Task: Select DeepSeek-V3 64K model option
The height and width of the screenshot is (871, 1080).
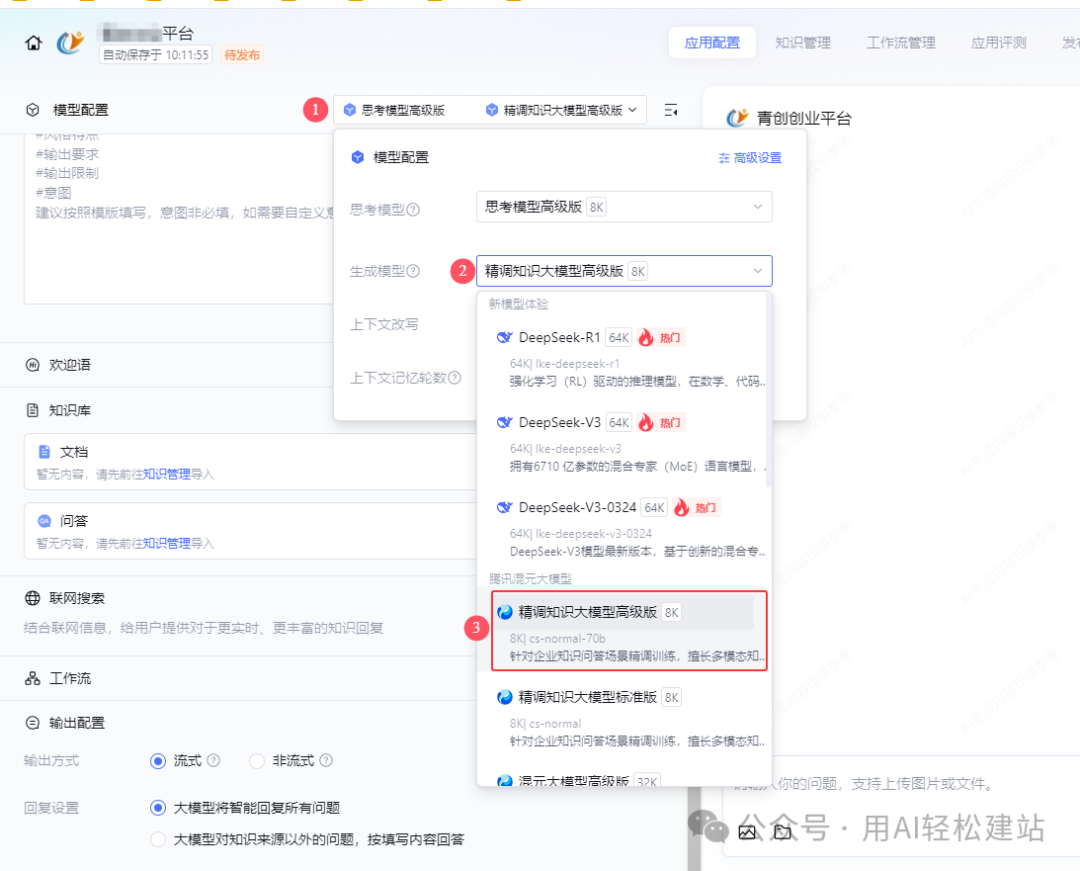Action: click(623, 444)
